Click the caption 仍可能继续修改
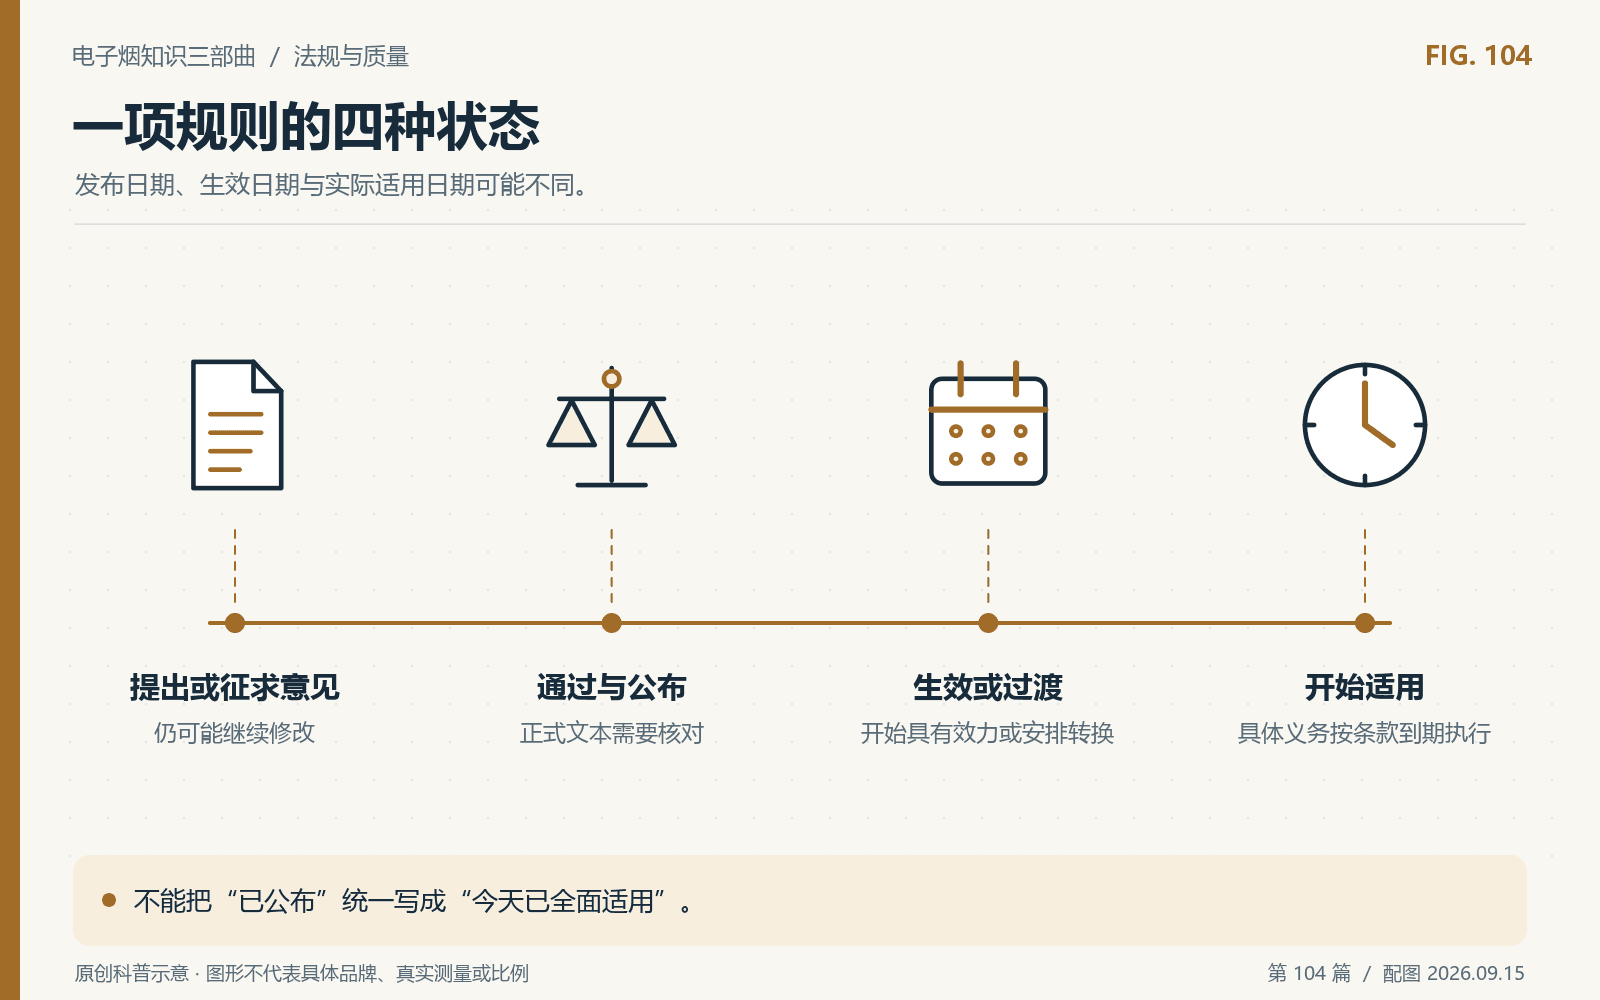The height and width of the screenshot is (1000, 1600). [235, 733]
